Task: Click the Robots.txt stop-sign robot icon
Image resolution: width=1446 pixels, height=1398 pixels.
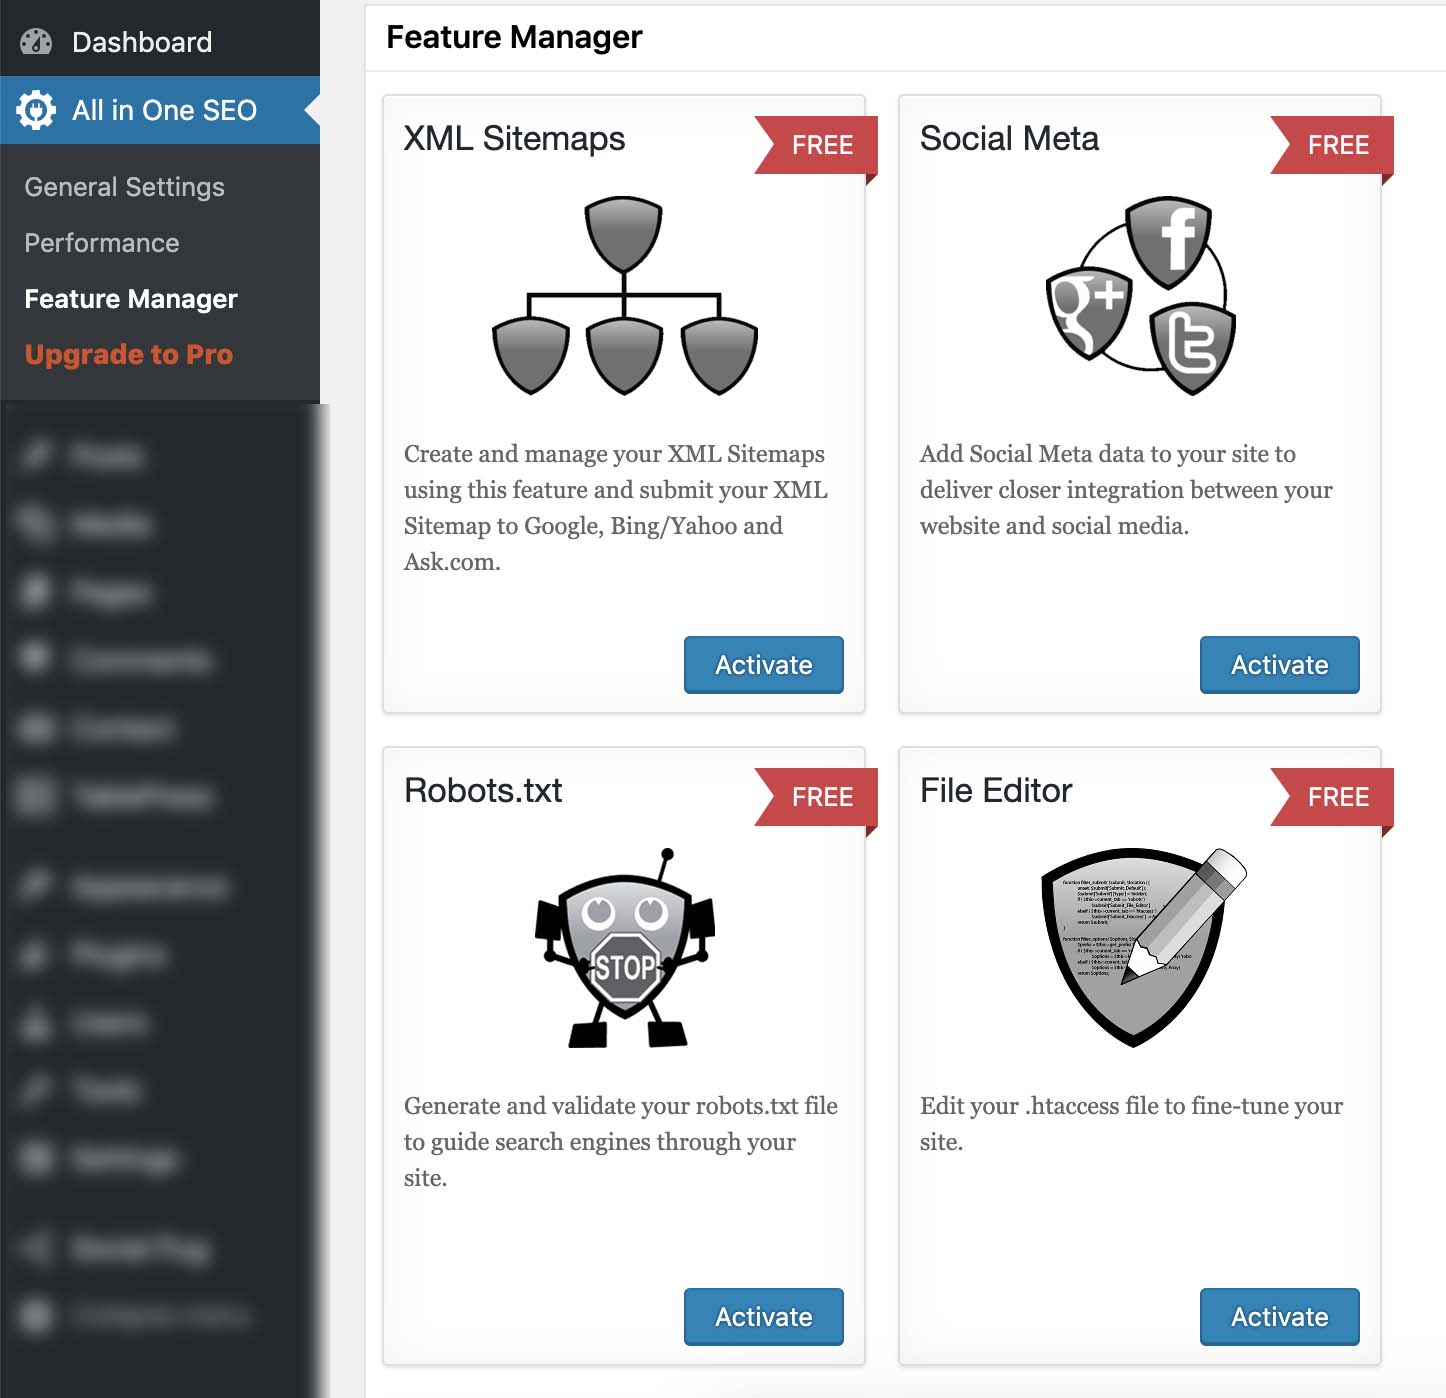Action: pos(625,948)
